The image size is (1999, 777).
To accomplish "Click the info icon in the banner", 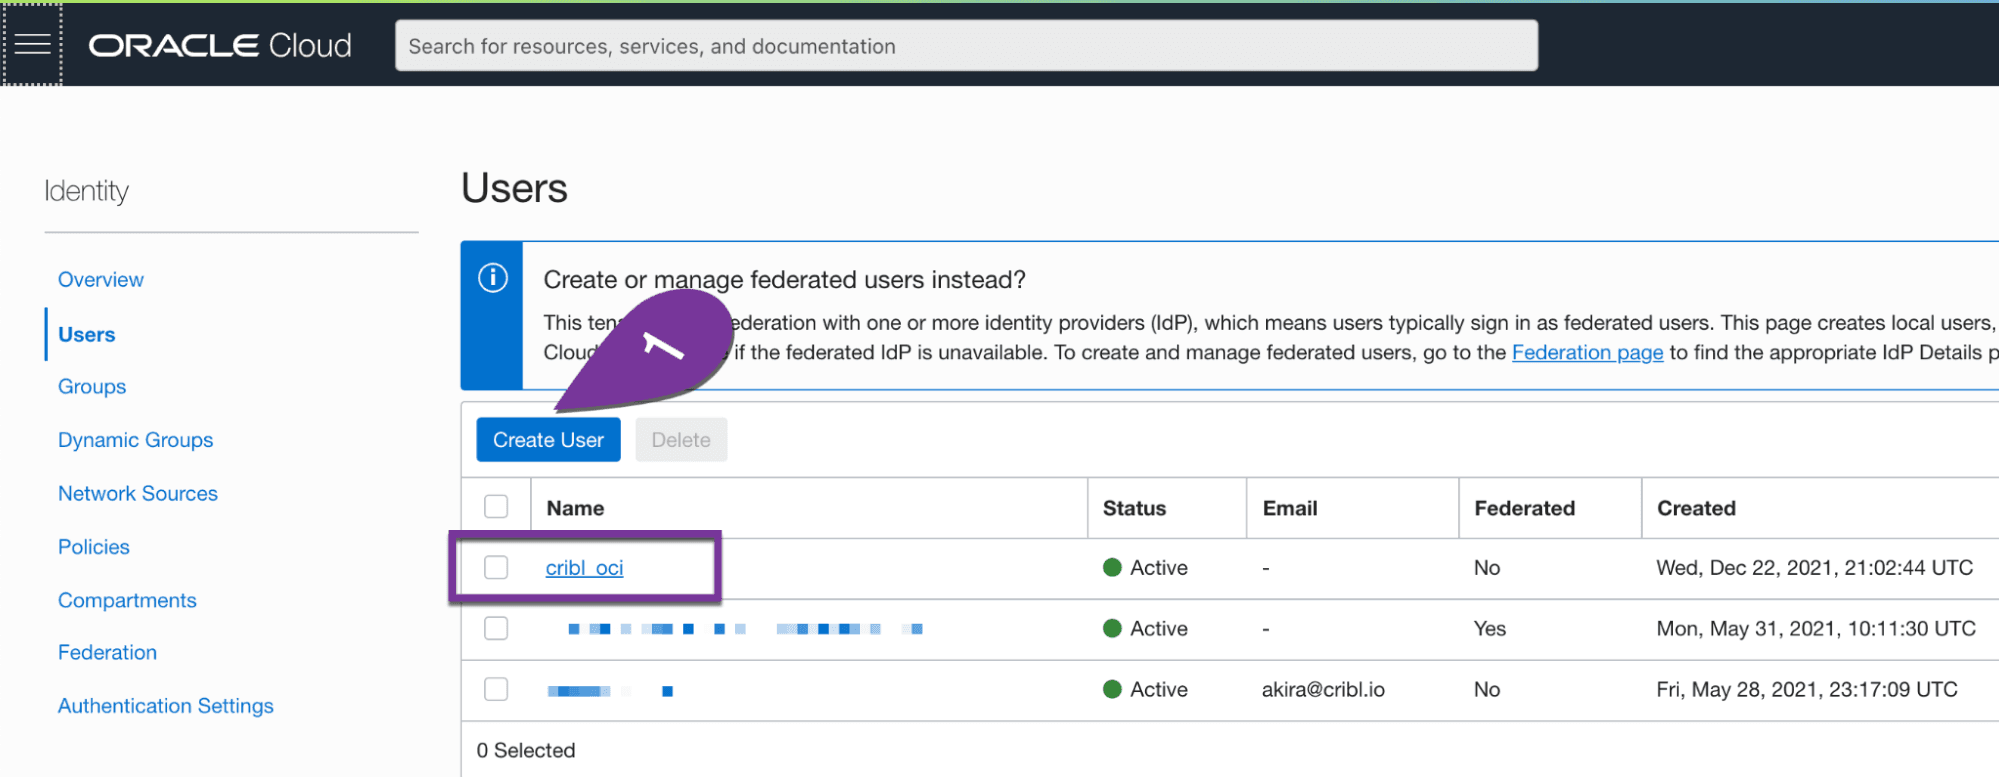I will coord(492,278).
